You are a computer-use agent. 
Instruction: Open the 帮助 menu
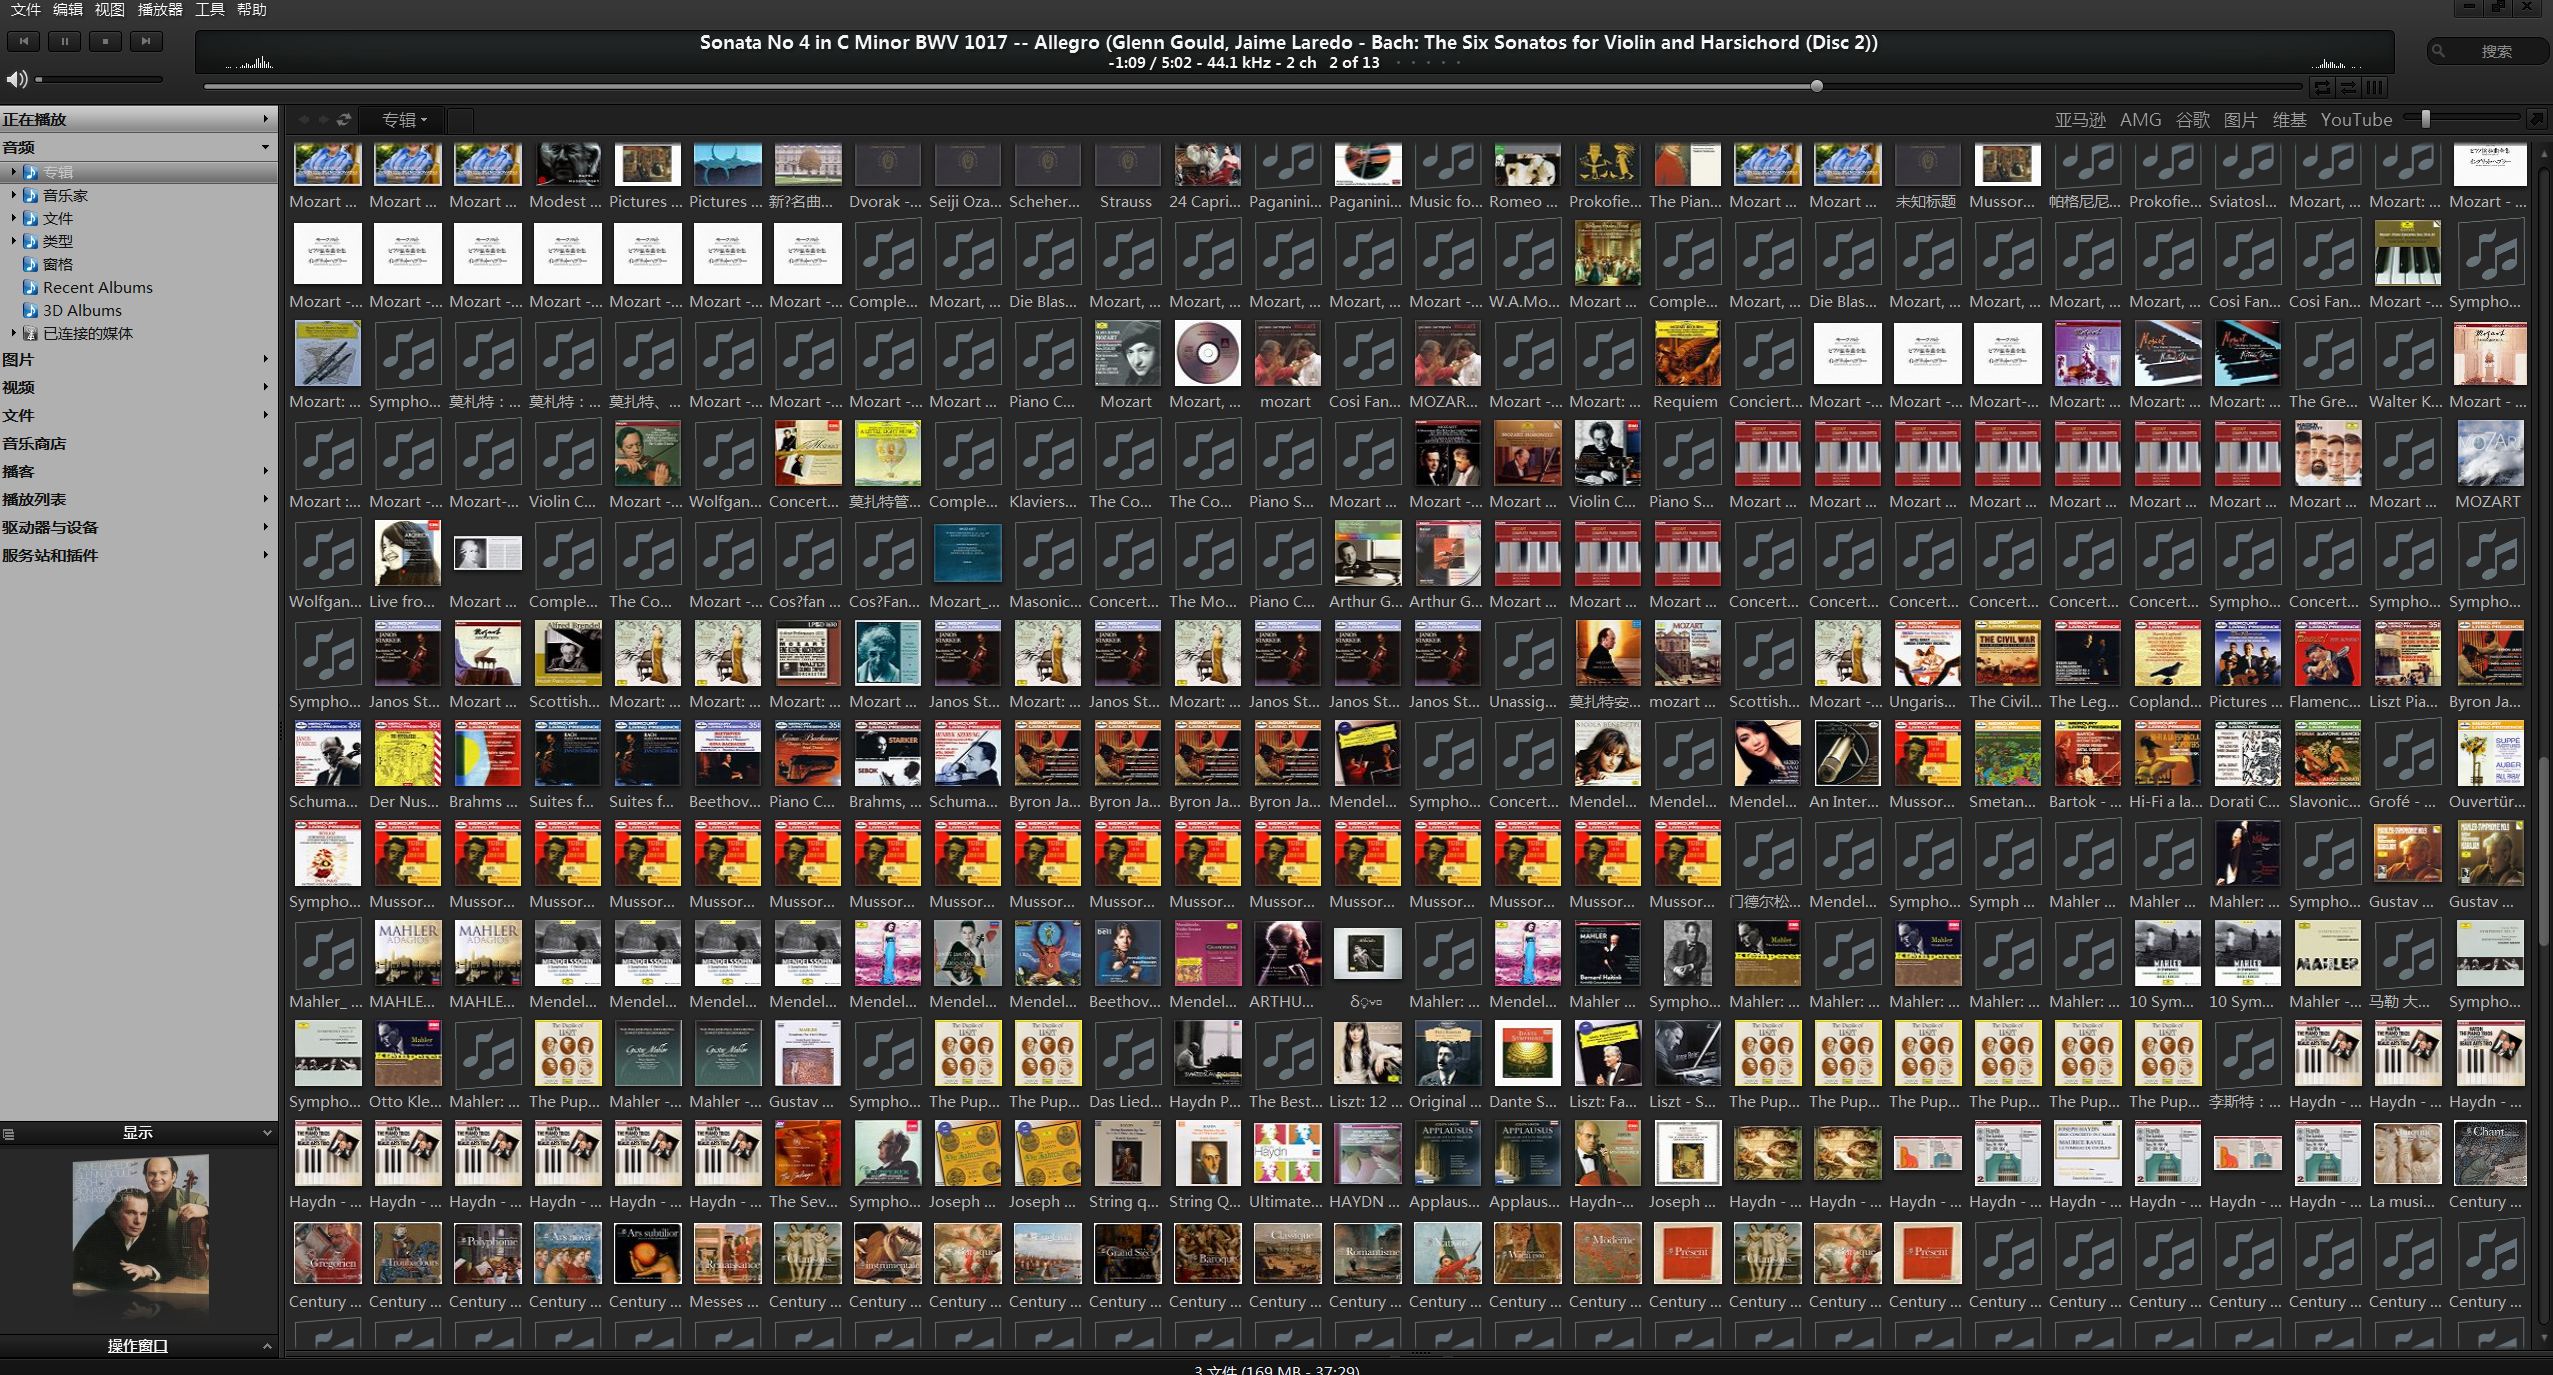pyautogui.click(x=252, y=9)
